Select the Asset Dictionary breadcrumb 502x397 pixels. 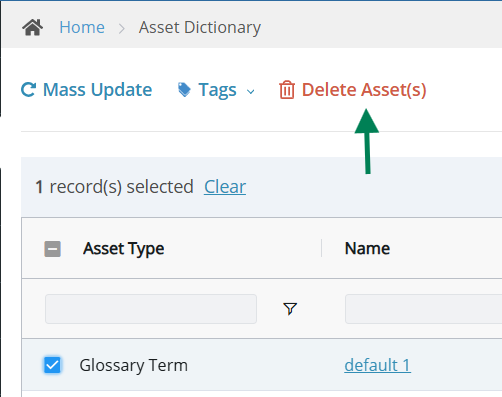coord(200,28)
